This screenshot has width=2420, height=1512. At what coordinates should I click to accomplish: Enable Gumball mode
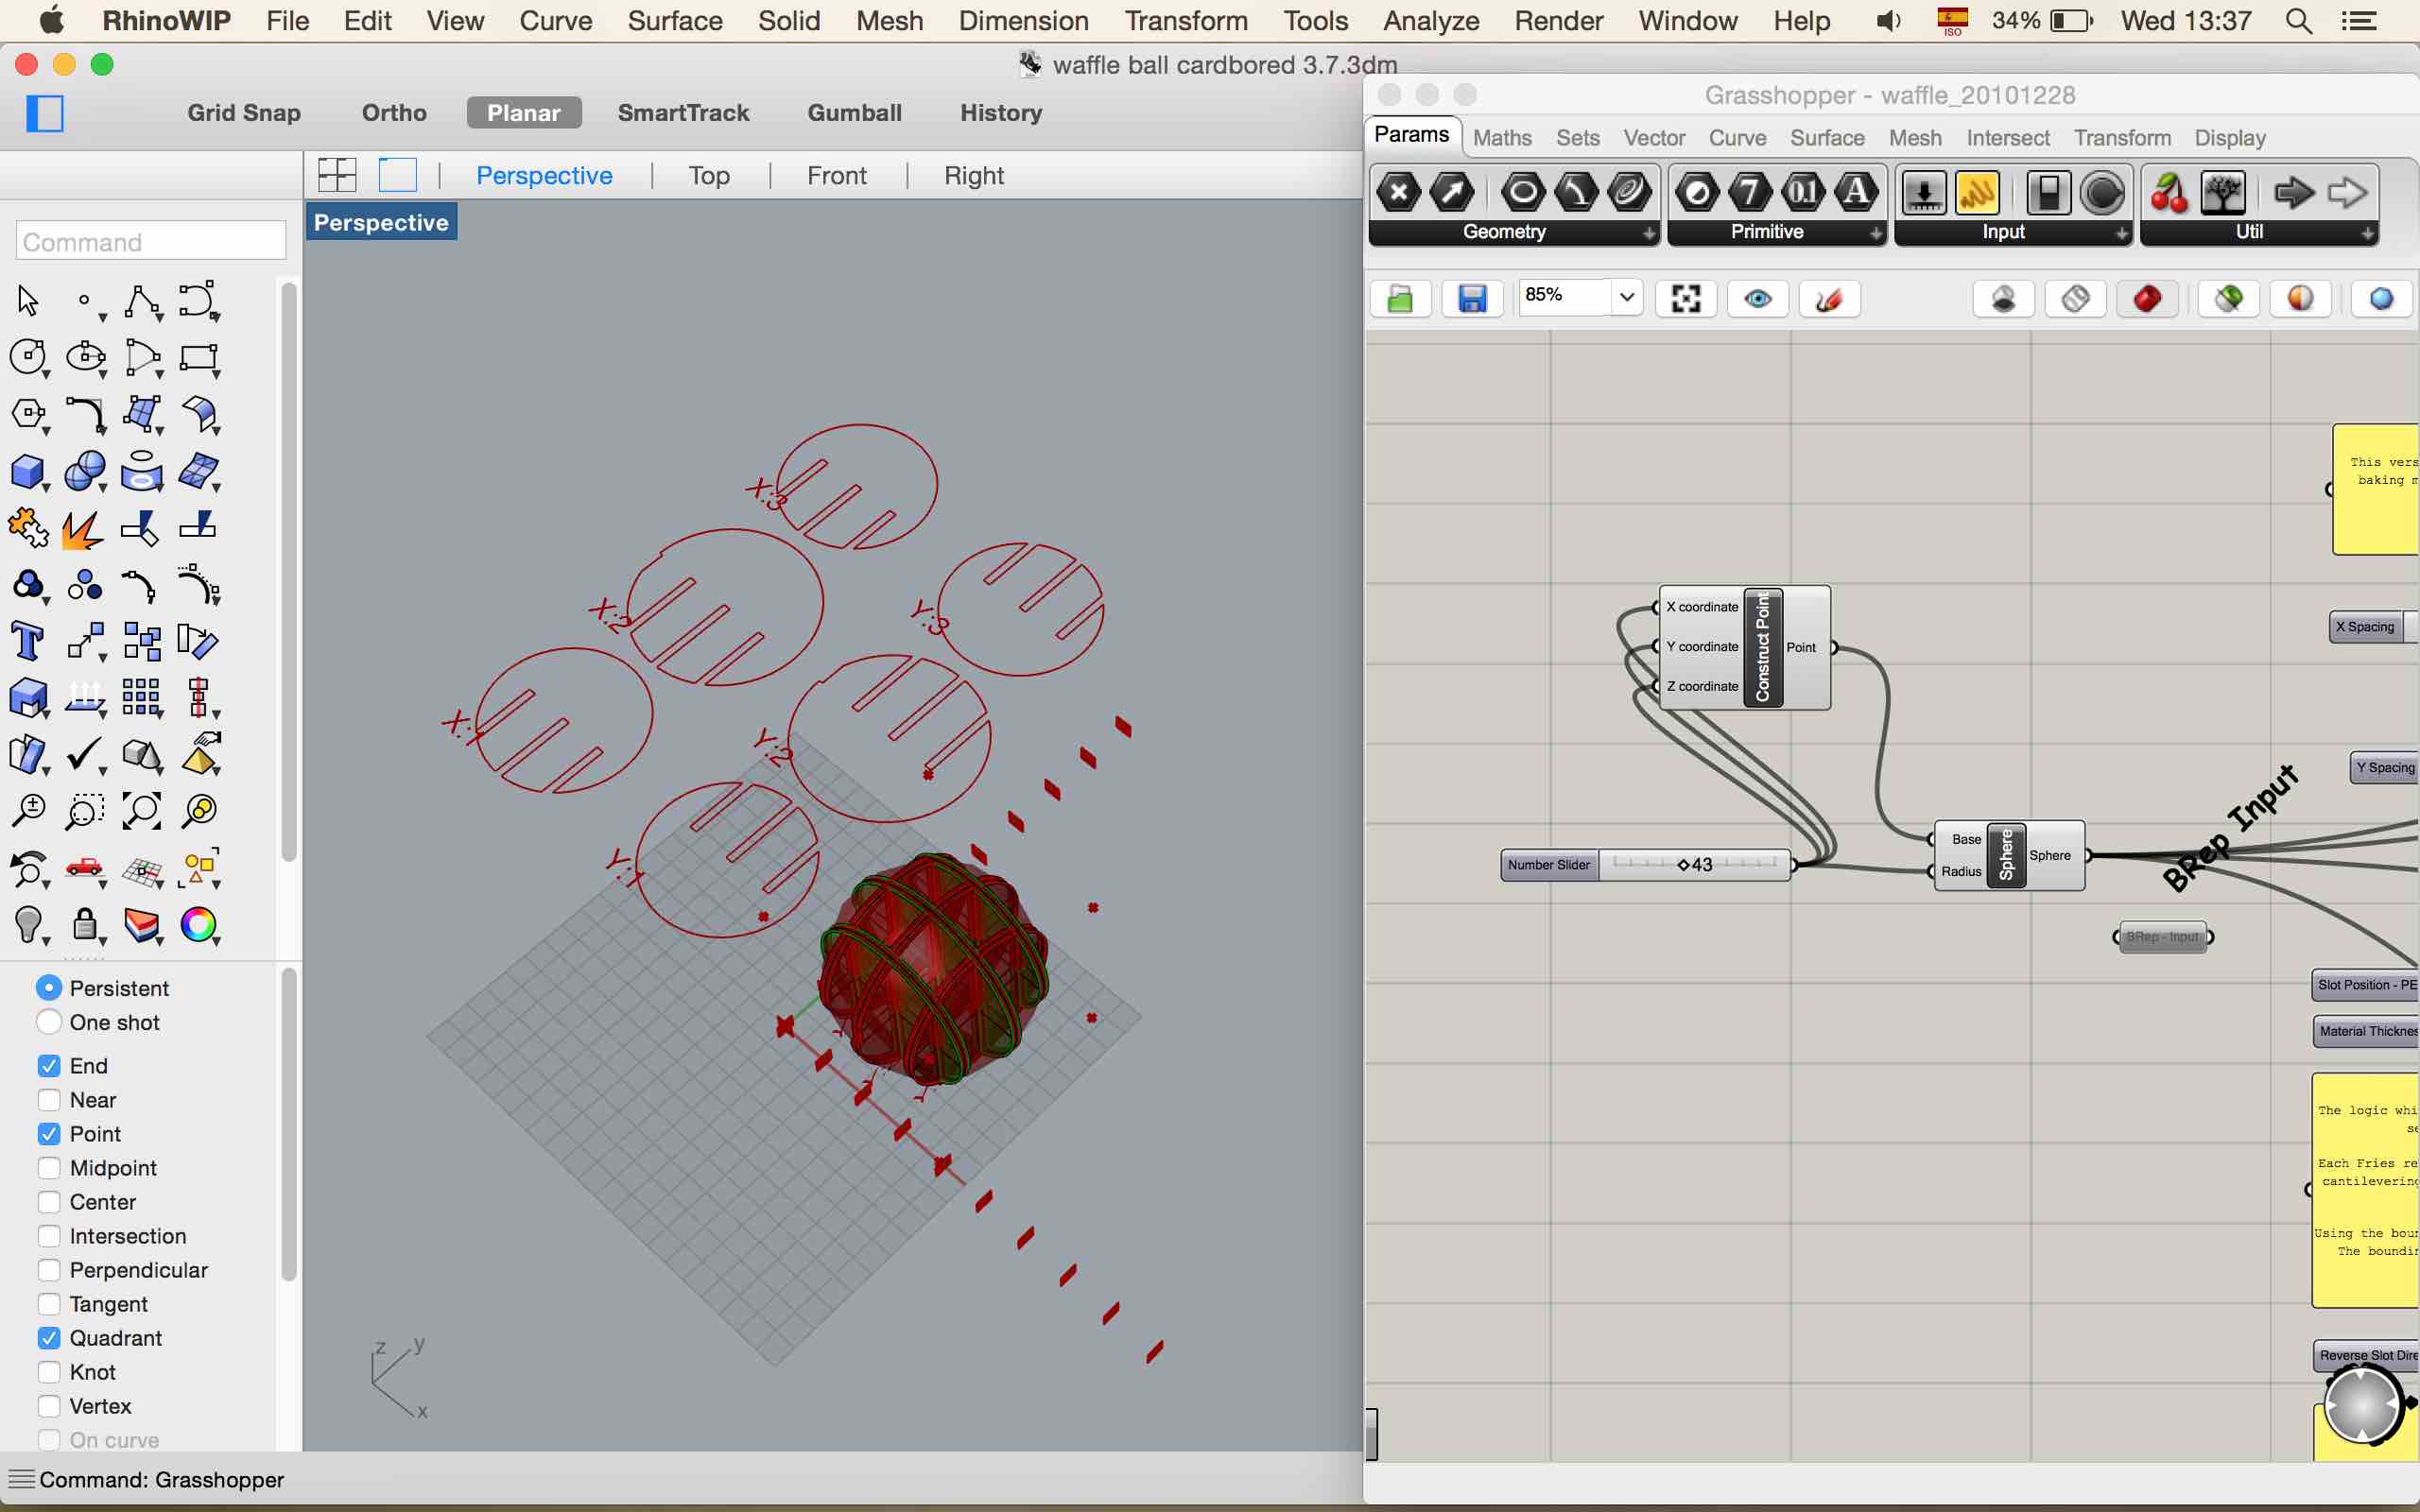[x=854, y=113]
